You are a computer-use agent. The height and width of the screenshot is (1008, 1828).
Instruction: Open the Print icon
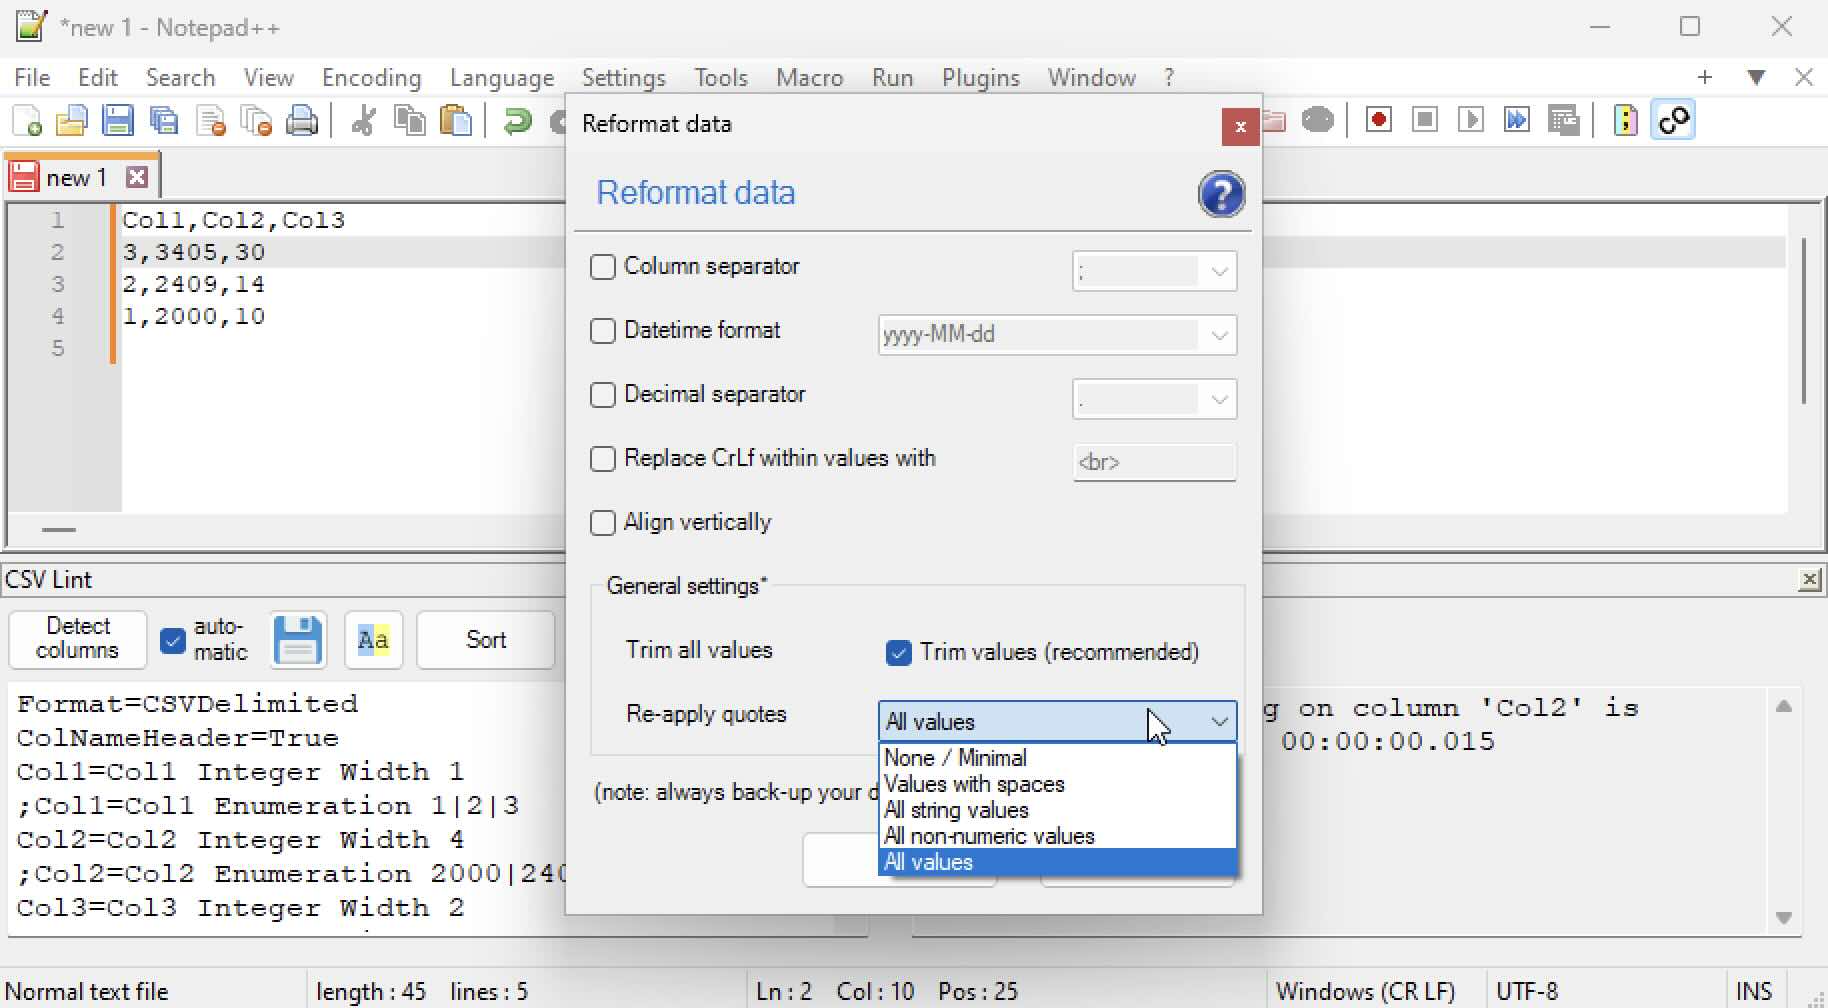[x=301, y=120]
